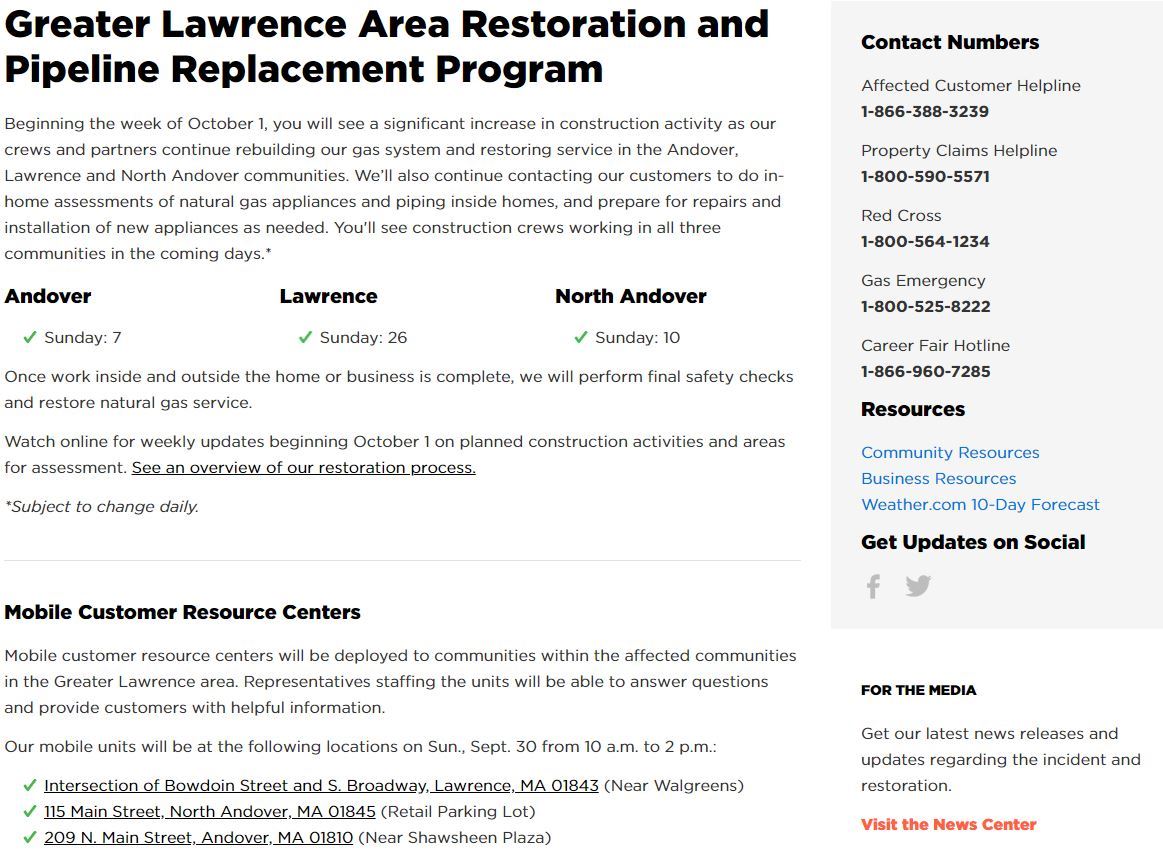Click Career Fair Hotline number 1-866-960-7285
1163x862 pixels.
click(925, 372)
